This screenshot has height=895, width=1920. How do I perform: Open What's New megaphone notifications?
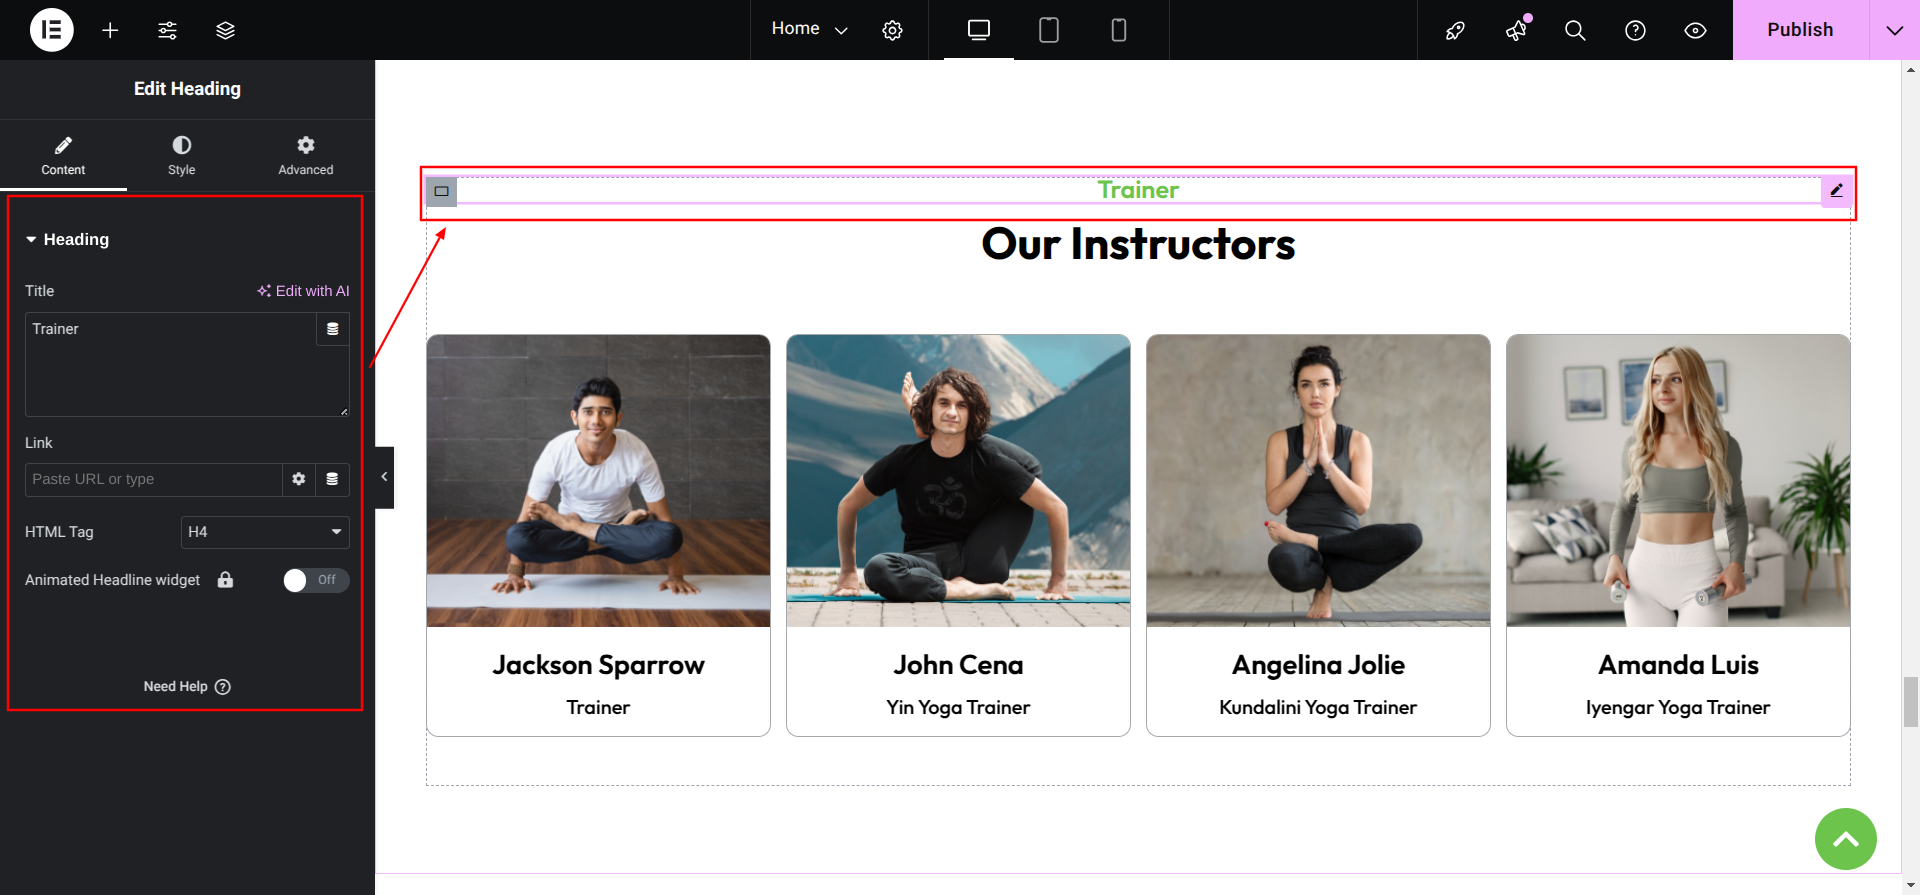coord(1516,30)
